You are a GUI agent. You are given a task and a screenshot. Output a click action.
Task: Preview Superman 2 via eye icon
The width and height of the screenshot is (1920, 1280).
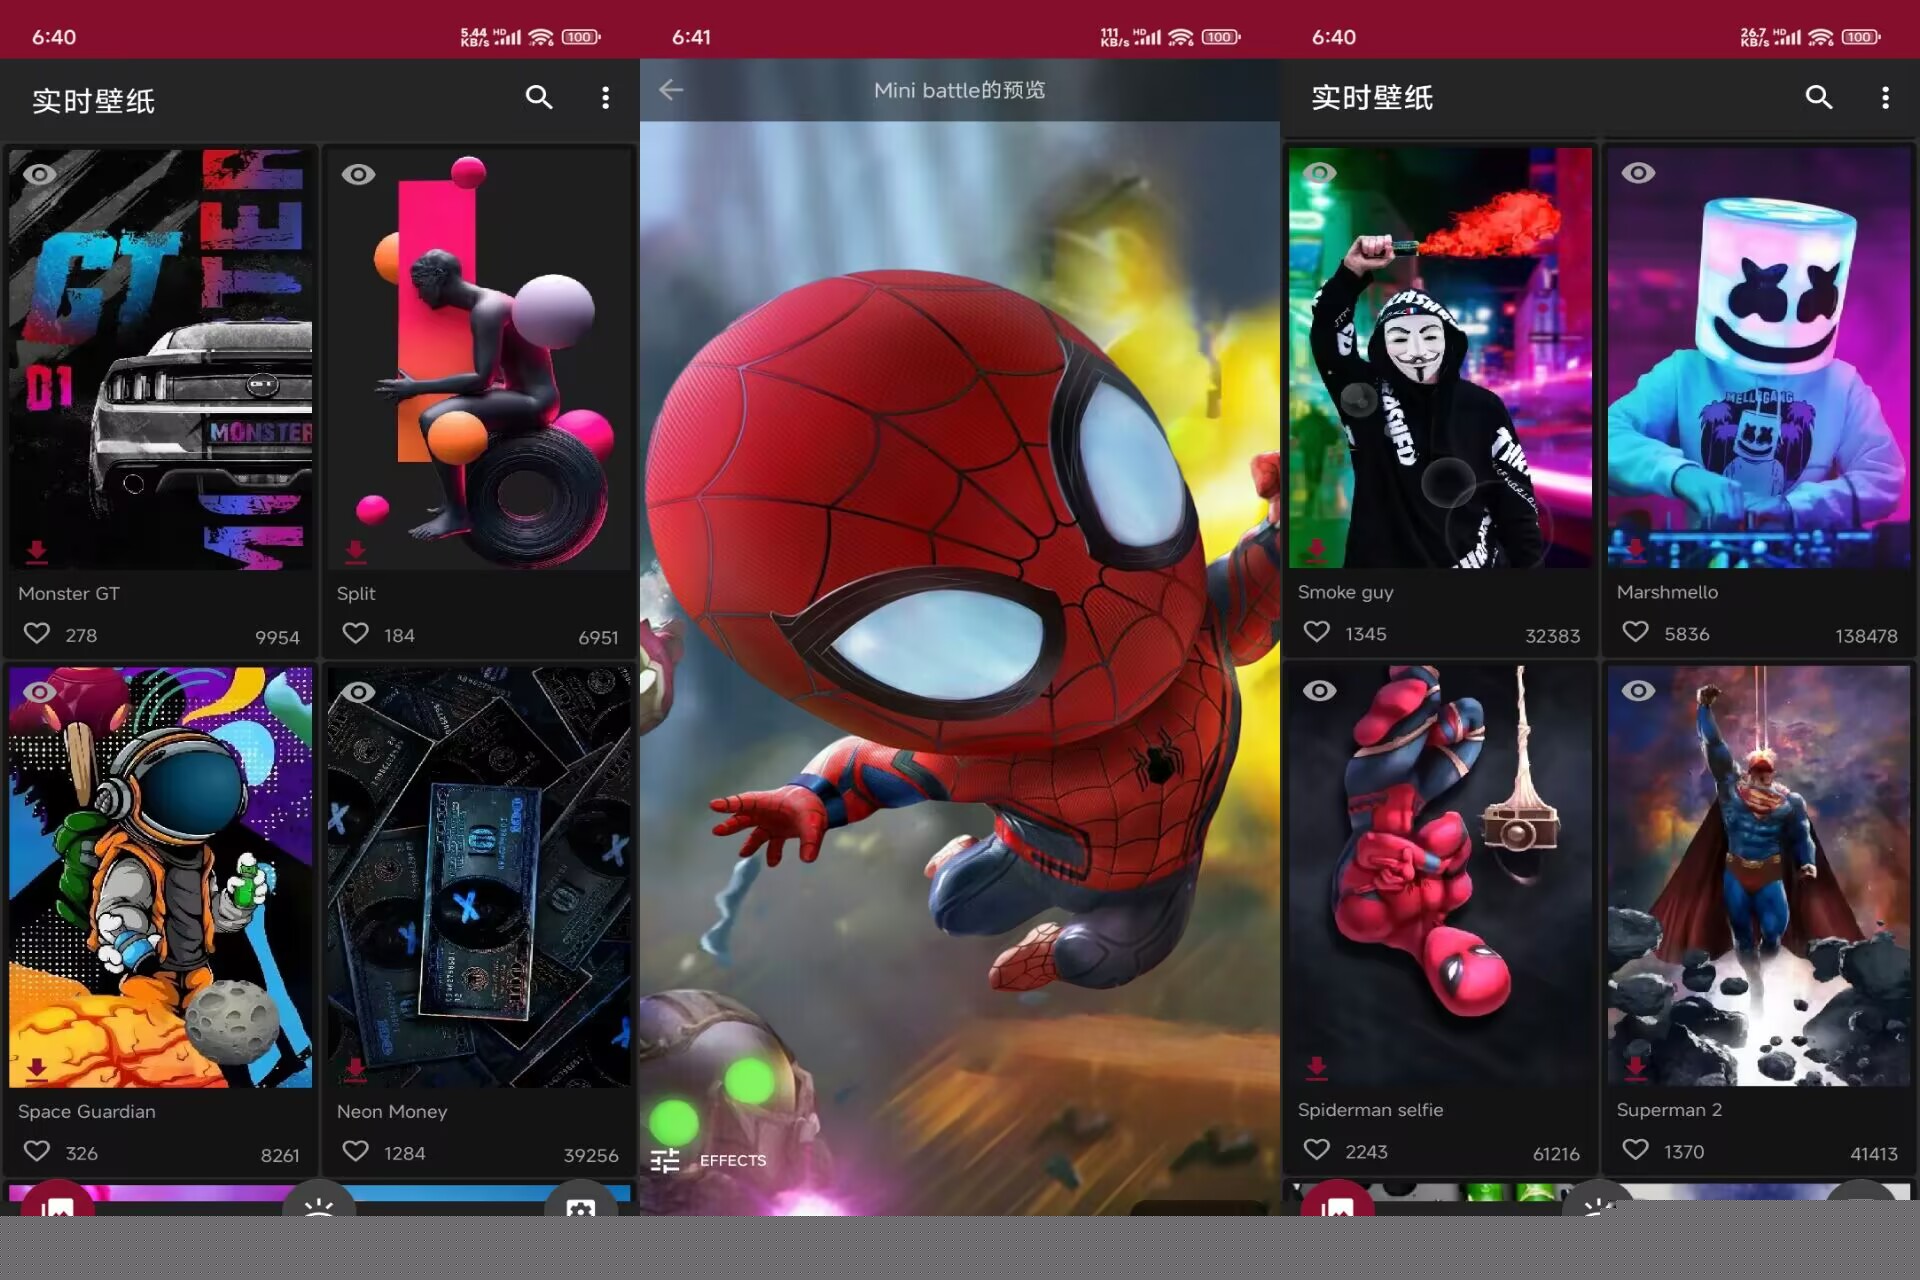point(1638,690)
